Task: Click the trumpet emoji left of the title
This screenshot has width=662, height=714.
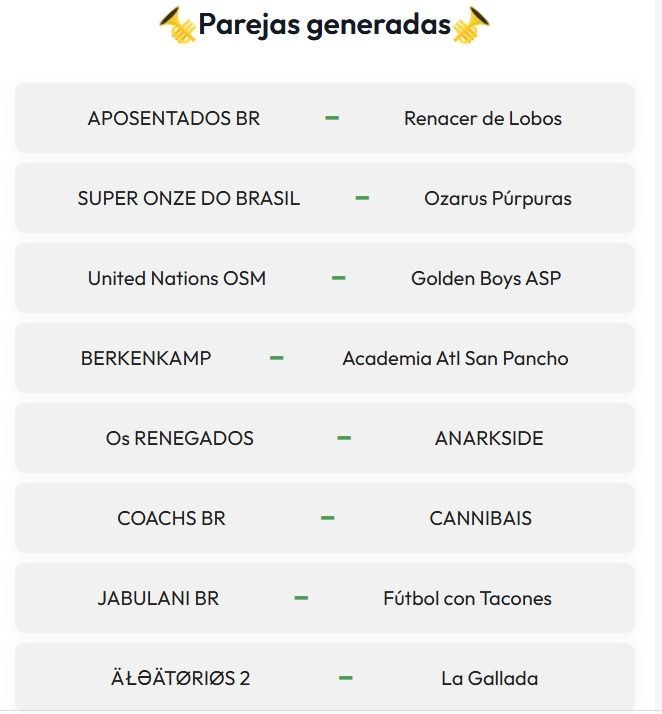Action: pyautogui.click(x=177, y=24)
